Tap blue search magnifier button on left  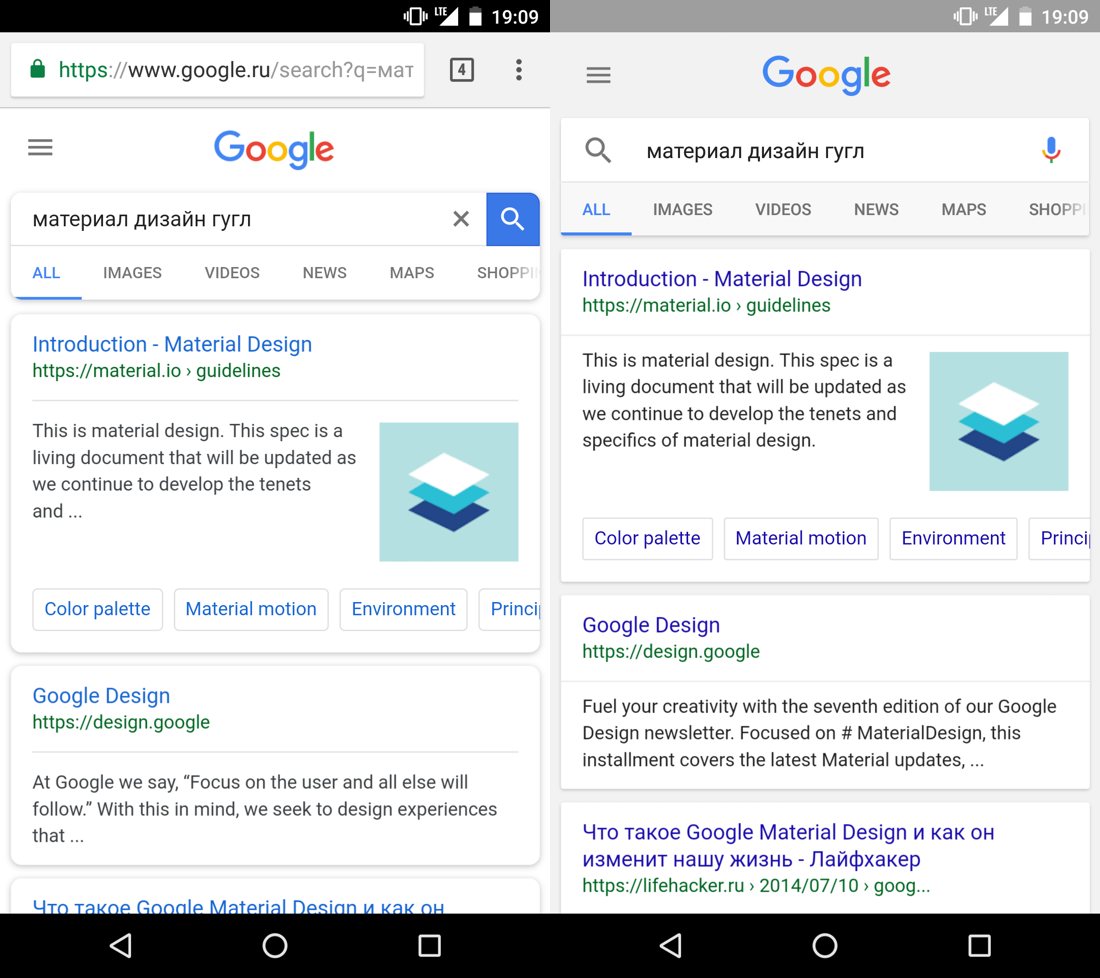pyautogui.click(x=513, y=219)
